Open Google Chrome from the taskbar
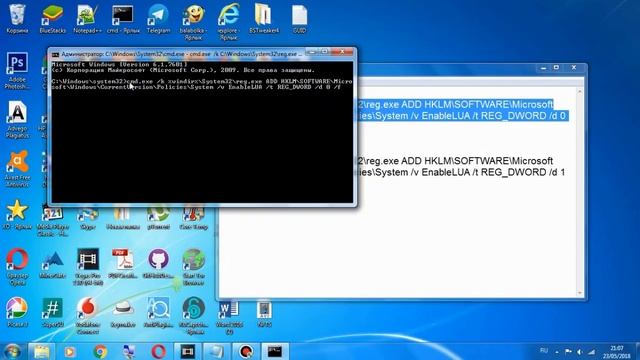 click(x=100, y=351)
